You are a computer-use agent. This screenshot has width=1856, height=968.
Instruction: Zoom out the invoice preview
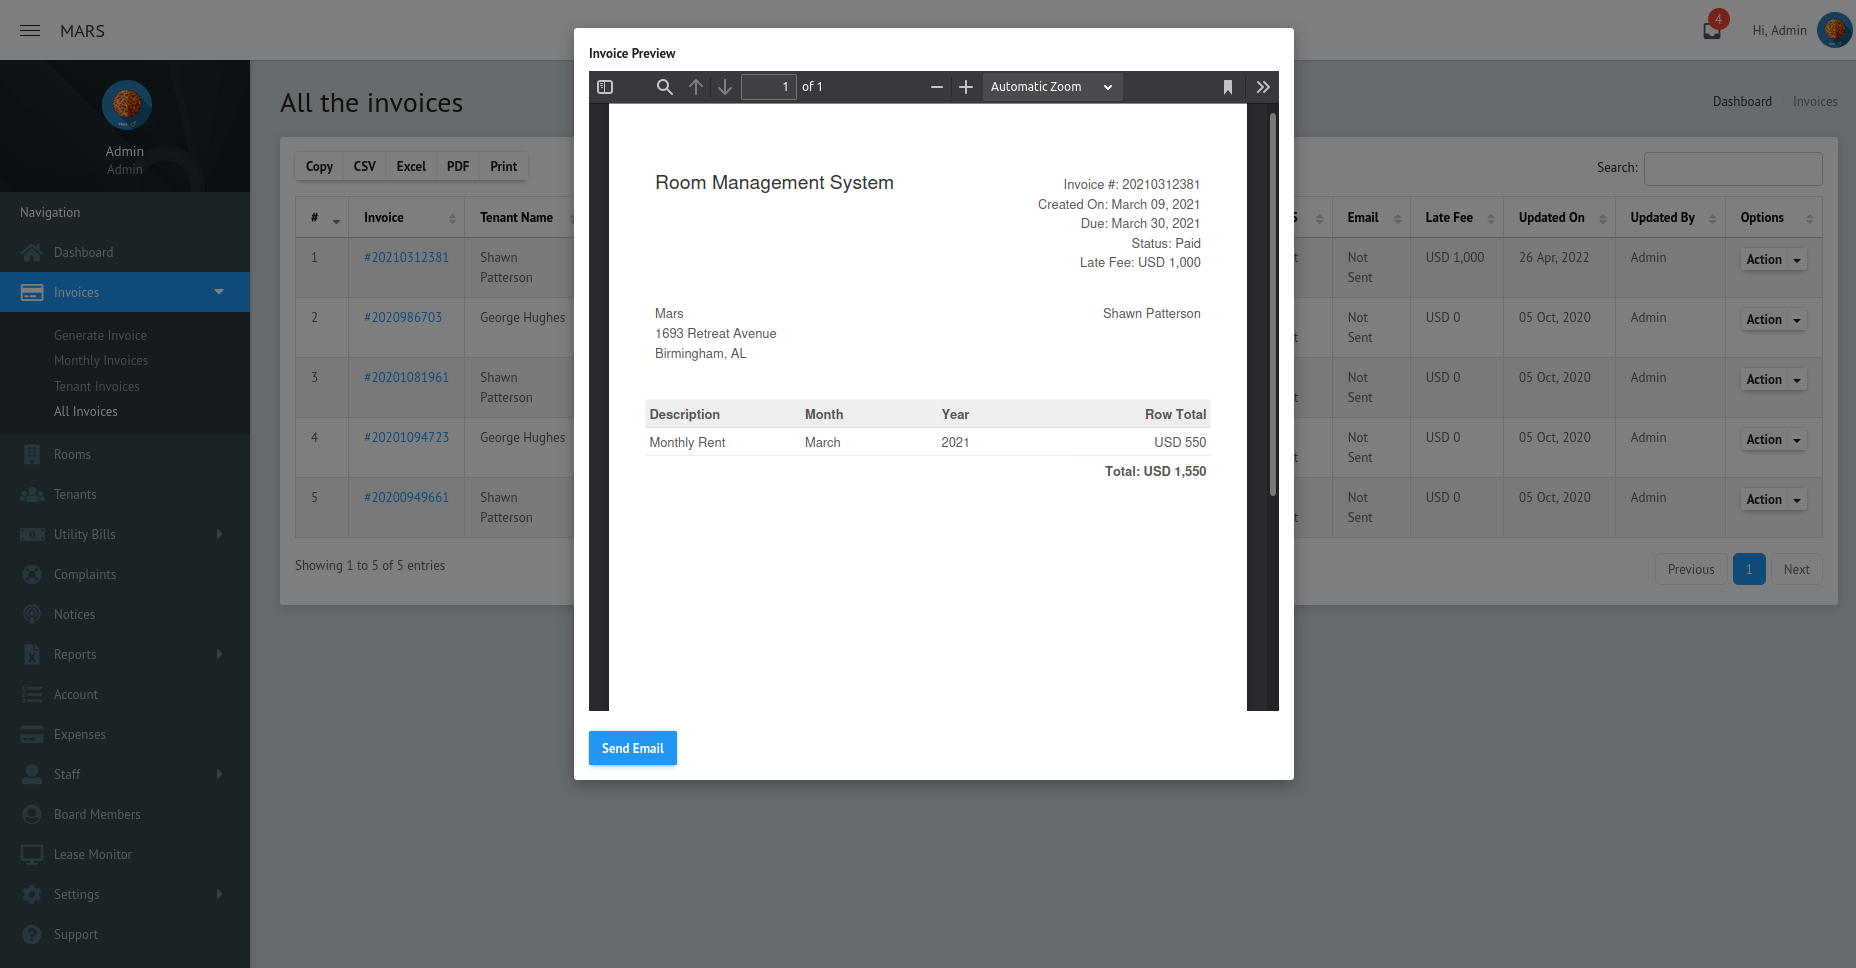coord(937,87)
